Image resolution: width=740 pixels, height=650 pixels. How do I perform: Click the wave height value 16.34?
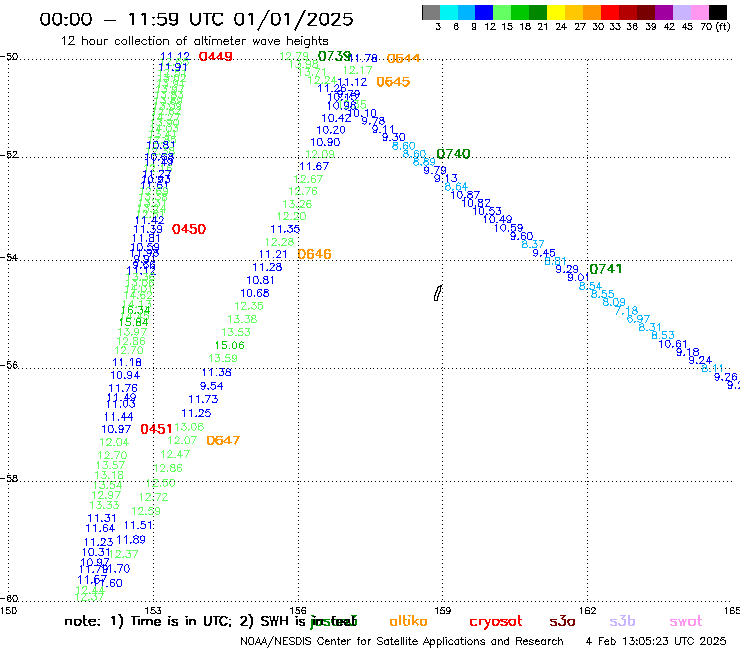pos(135,311)
